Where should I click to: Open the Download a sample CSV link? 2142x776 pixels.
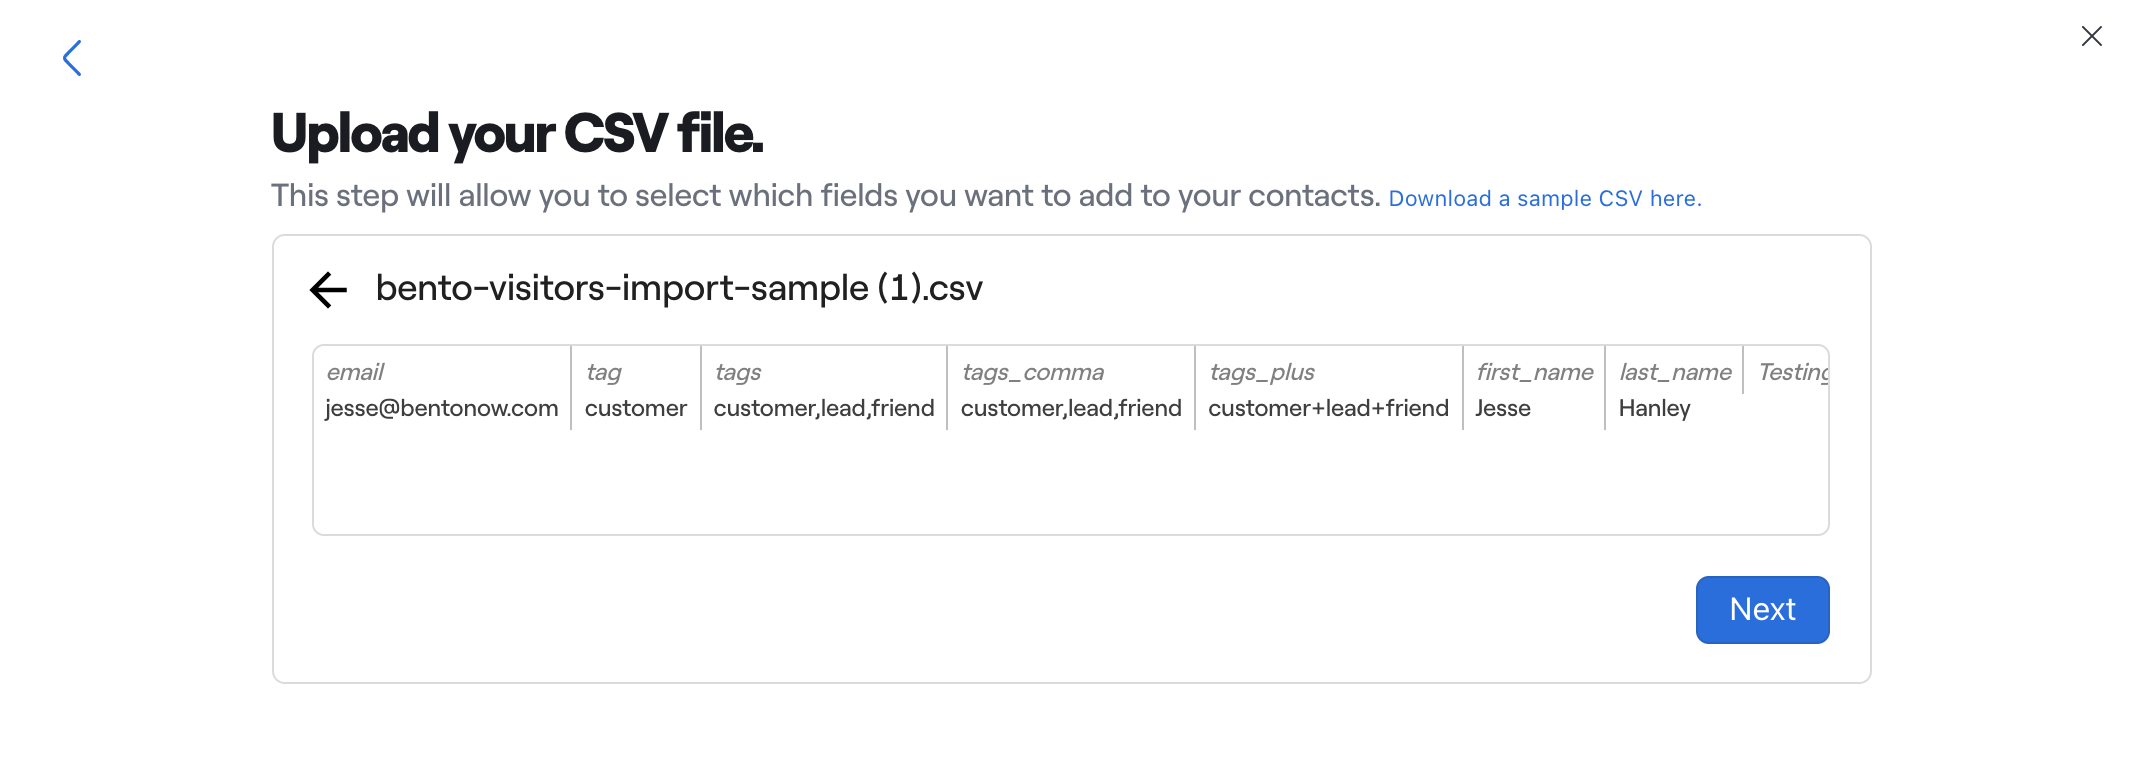[1544, 199]
